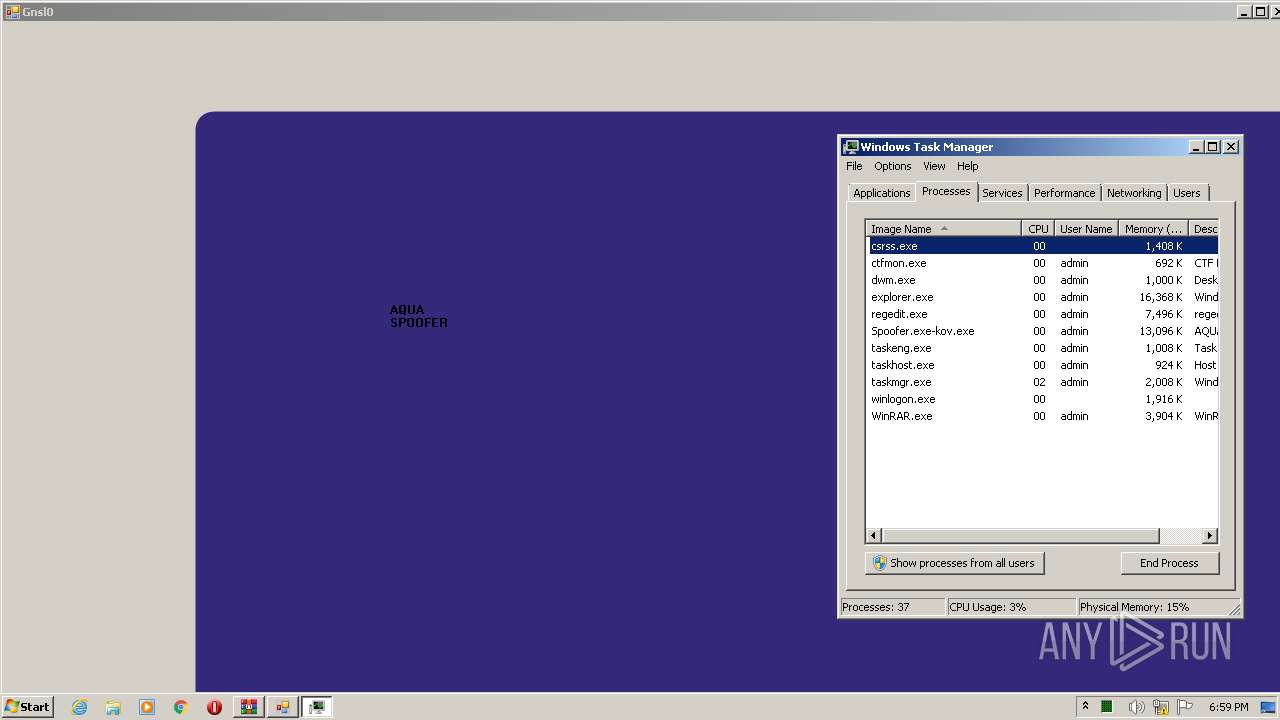The height and width of the screenshot is (720, 1280).
Task: Close the Windows Task Manager window
Action: tap(1231, 147)
